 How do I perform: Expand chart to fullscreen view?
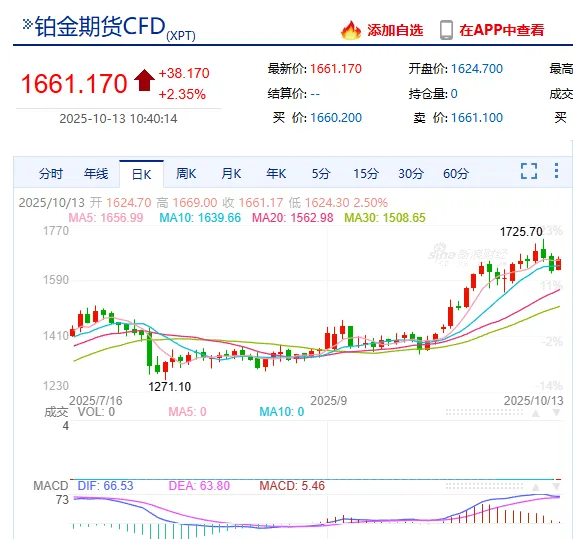529,171
